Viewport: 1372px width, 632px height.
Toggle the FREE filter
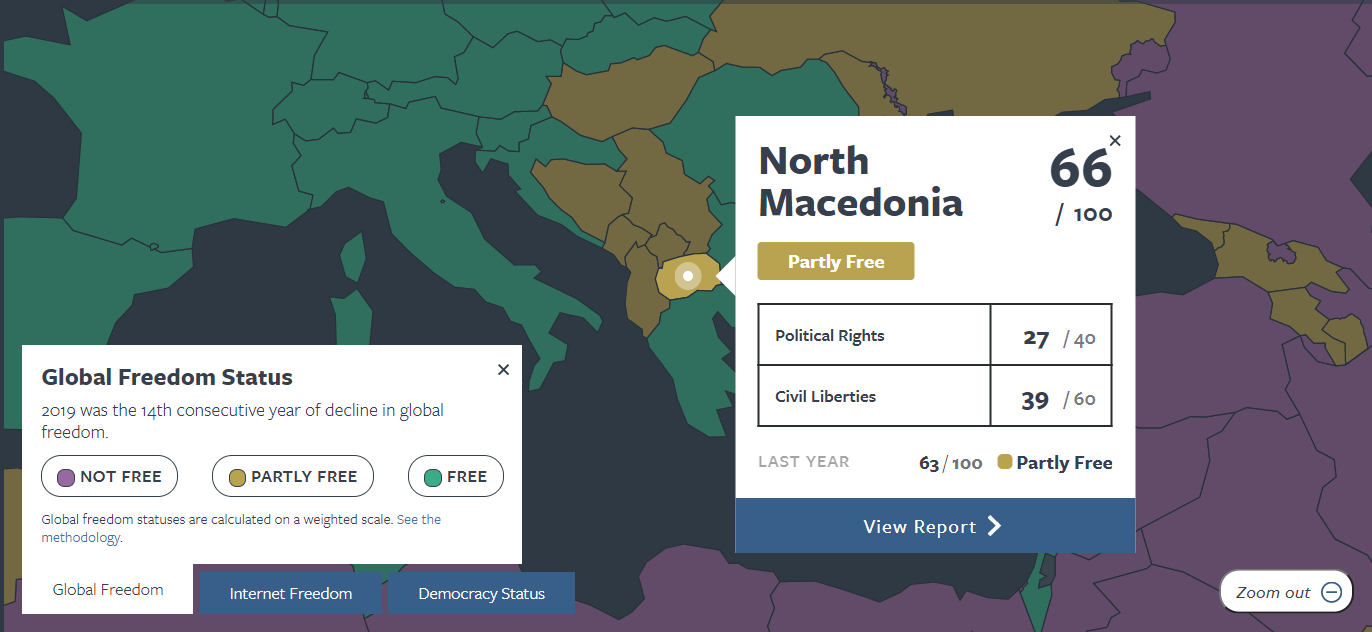(x=456, y=477)
